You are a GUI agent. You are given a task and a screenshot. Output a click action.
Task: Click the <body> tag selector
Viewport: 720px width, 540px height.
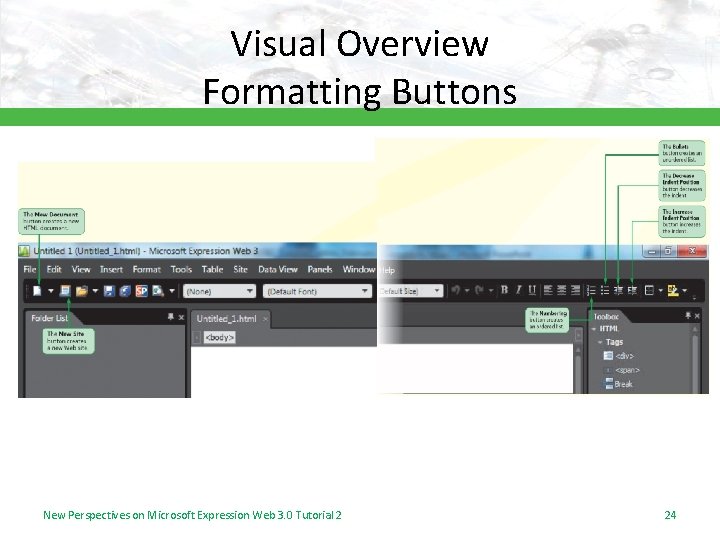click(x=219, y=338)
